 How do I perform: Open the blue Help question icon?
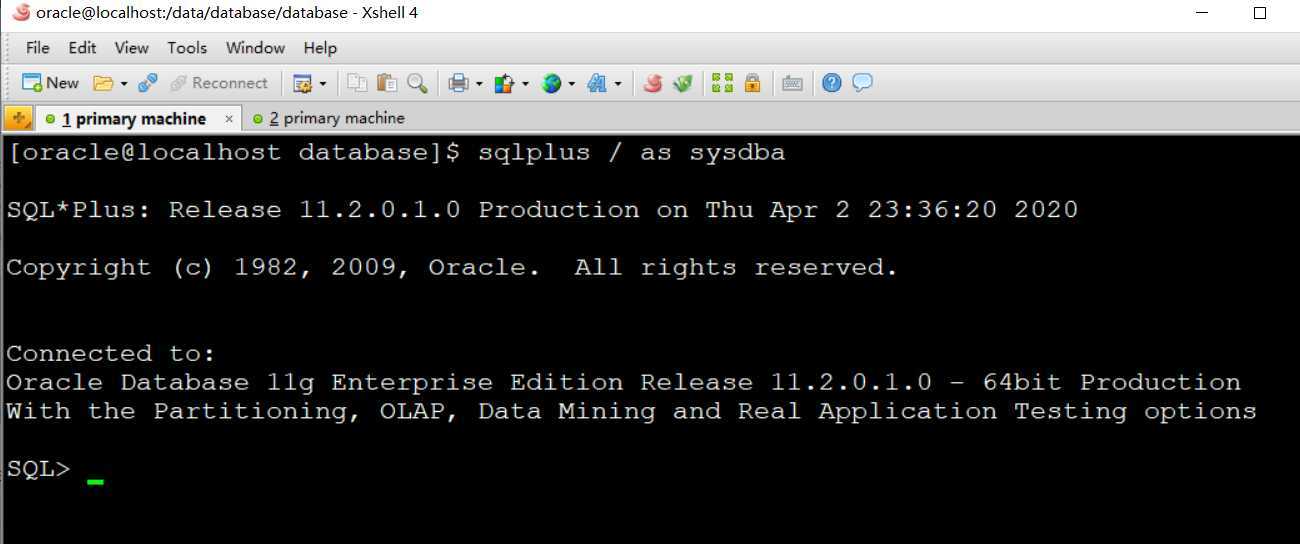click(832, 83)
